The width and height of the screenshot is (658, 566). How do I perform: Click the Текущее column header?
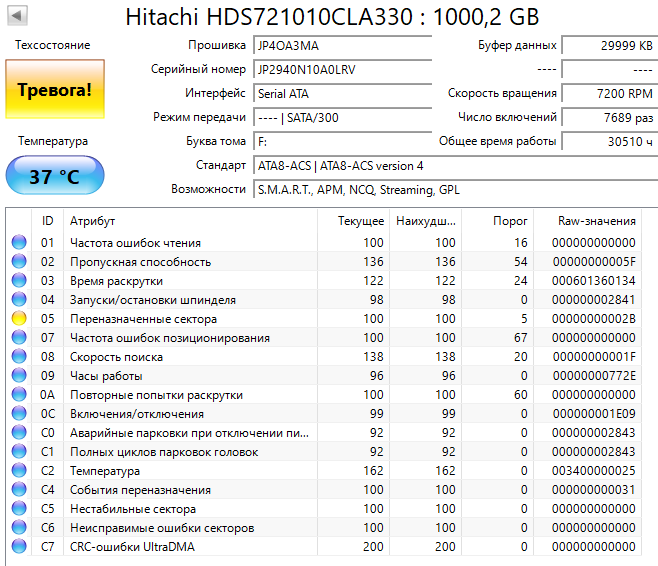[x=354, y=221]
